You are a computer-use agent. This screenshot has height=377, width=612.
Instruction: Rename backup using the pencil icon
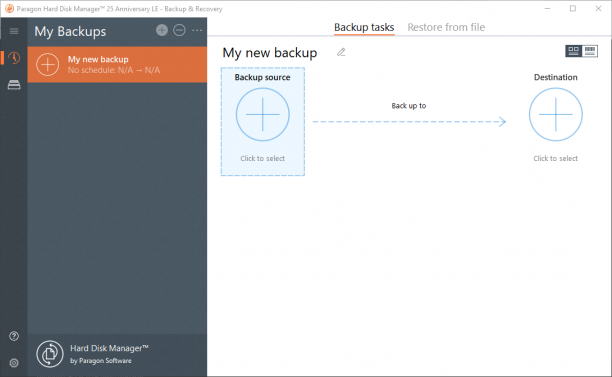click(x=341, y=52)
